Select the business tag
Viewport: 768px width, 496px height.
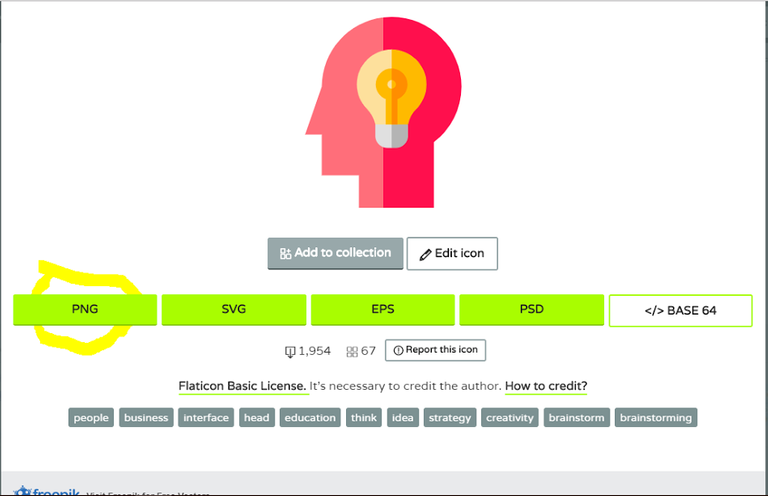click(x=146, y=418)
